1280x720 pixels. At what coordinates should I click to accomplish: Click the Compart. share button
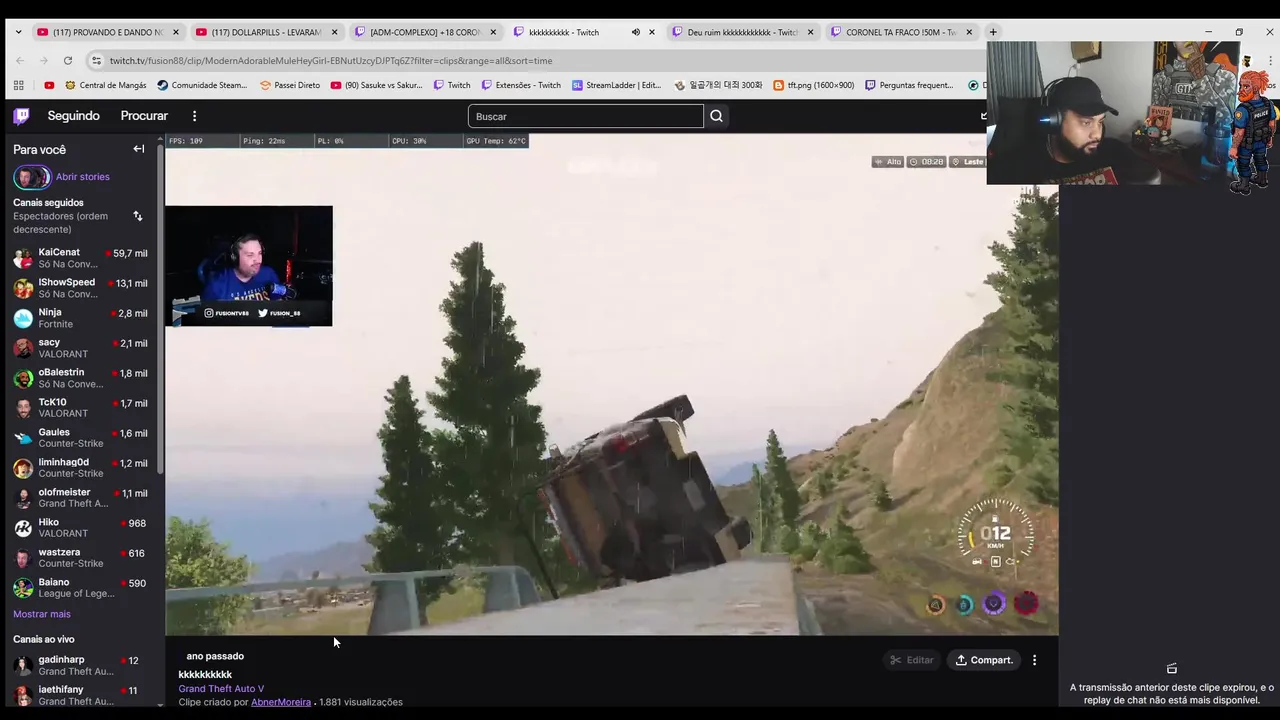[x=984, y=660]
